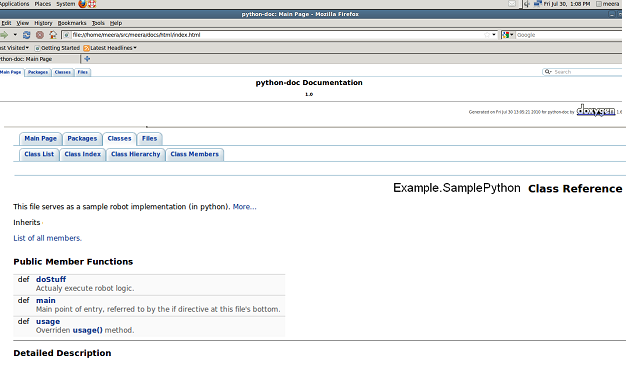This screenshot has height=375, width=626.
Task: Click the doxygen search magnifier icon
Action: coord(548,72)
